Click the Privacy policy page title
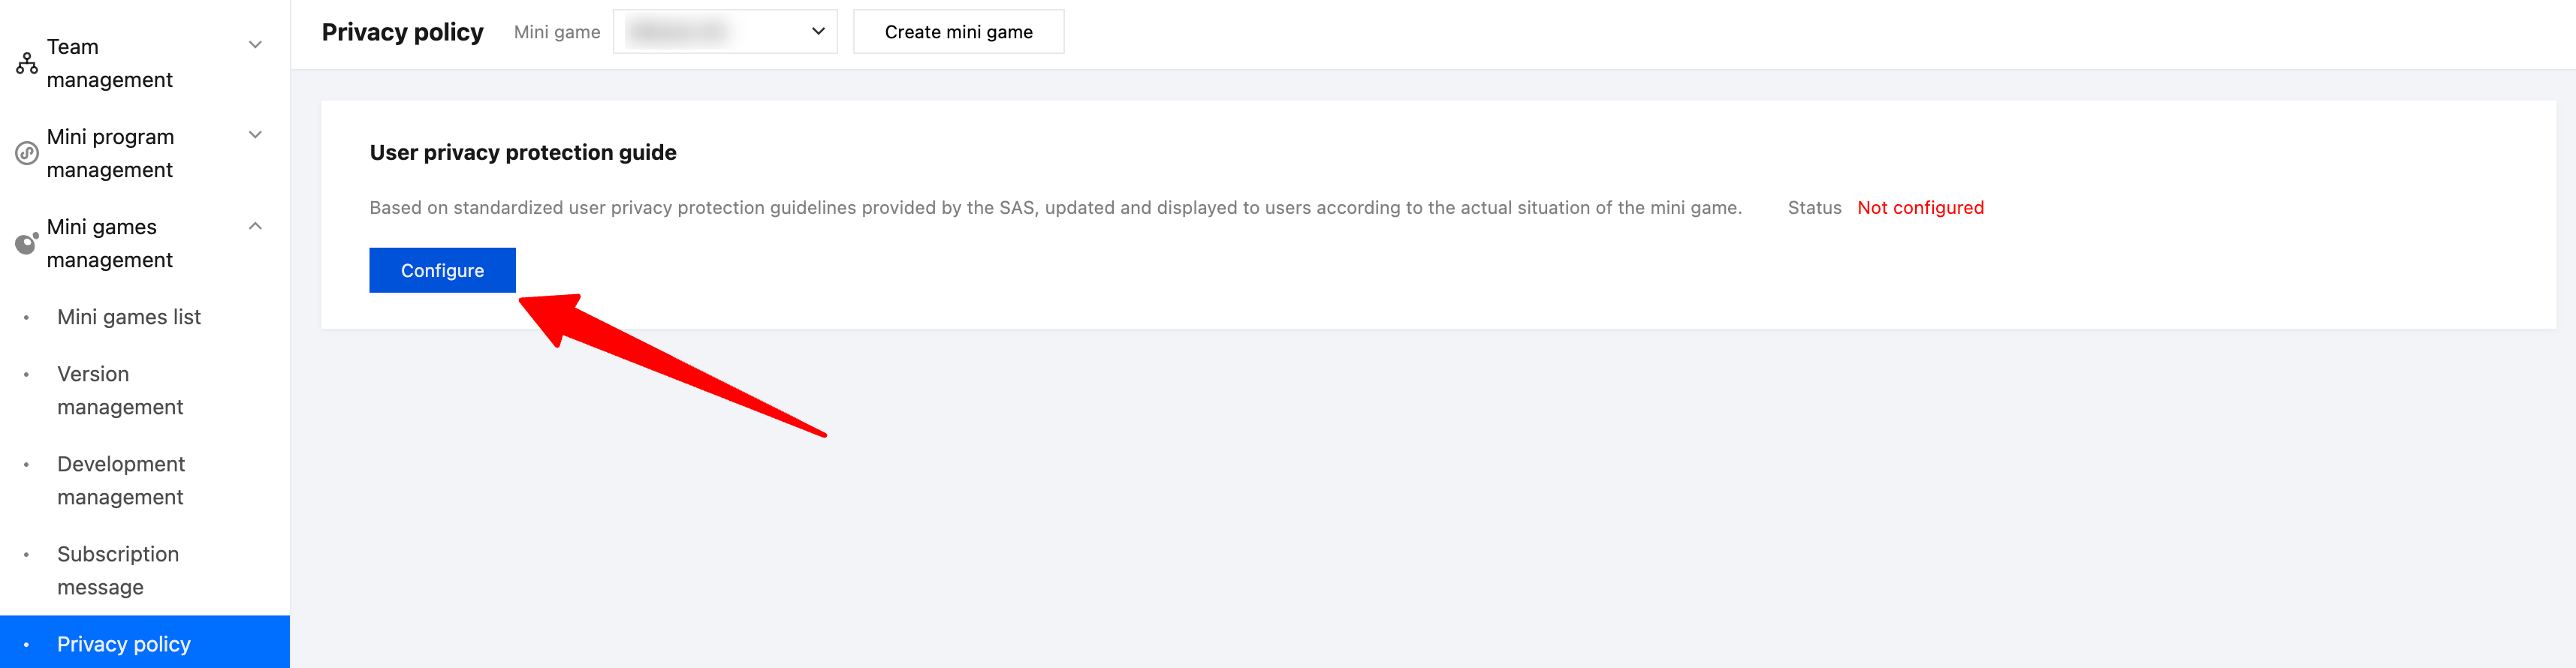 [402, 32]
